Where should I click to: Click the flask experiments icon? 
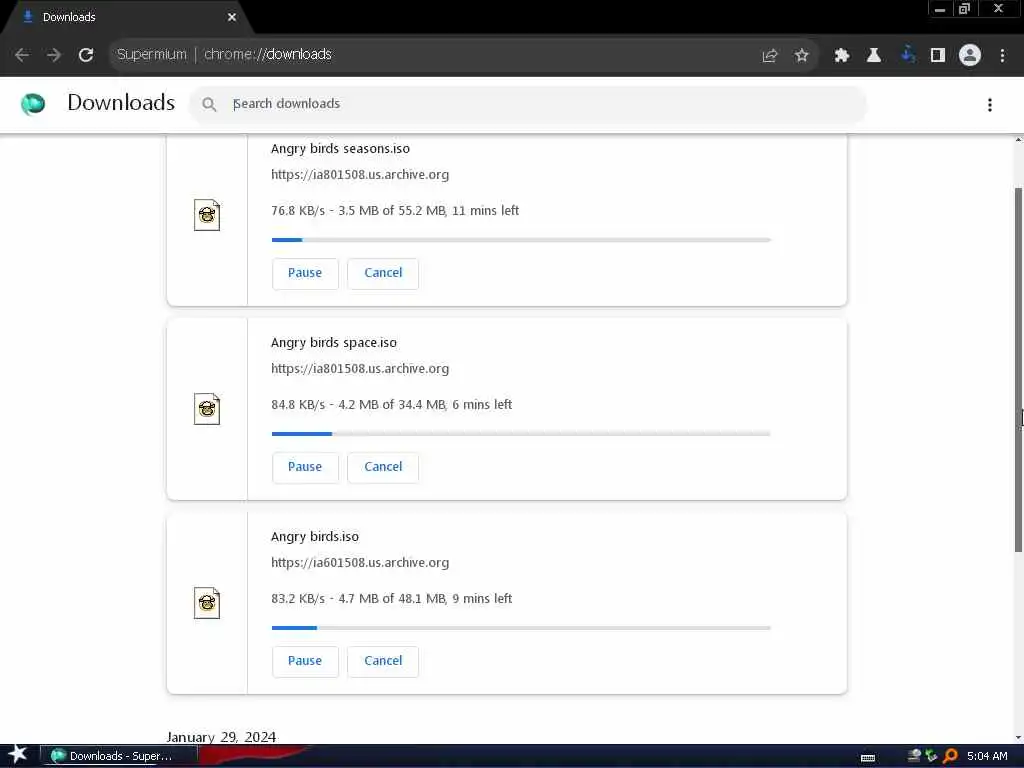click(874, 56)
